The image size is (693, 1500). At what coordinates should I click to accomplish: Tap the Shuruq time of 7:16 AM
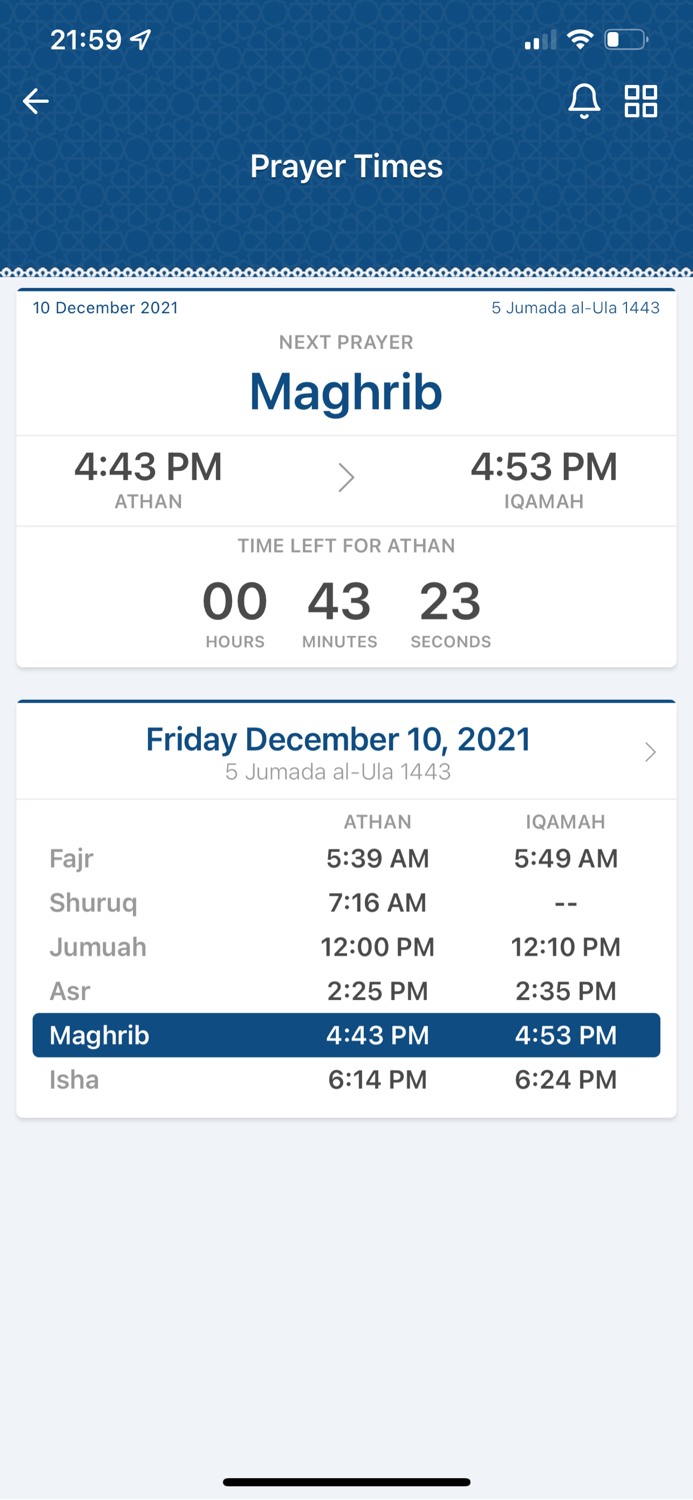click(377, 902)
